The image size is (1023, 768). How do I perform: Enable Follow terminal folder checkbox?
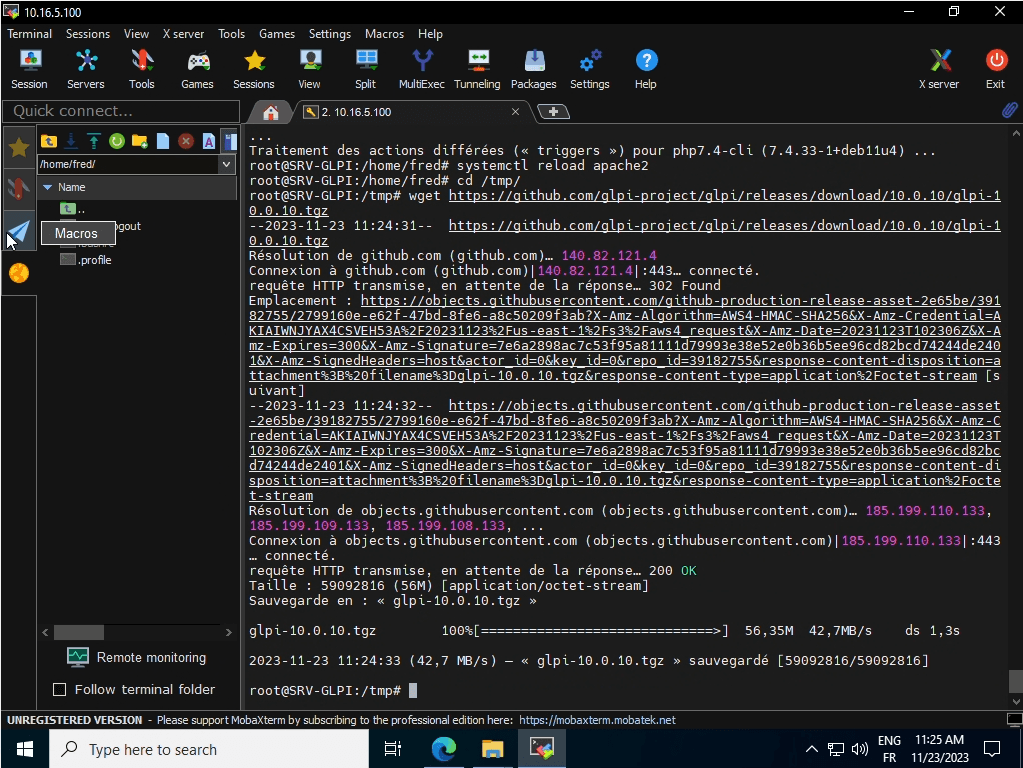coord(59,689)
